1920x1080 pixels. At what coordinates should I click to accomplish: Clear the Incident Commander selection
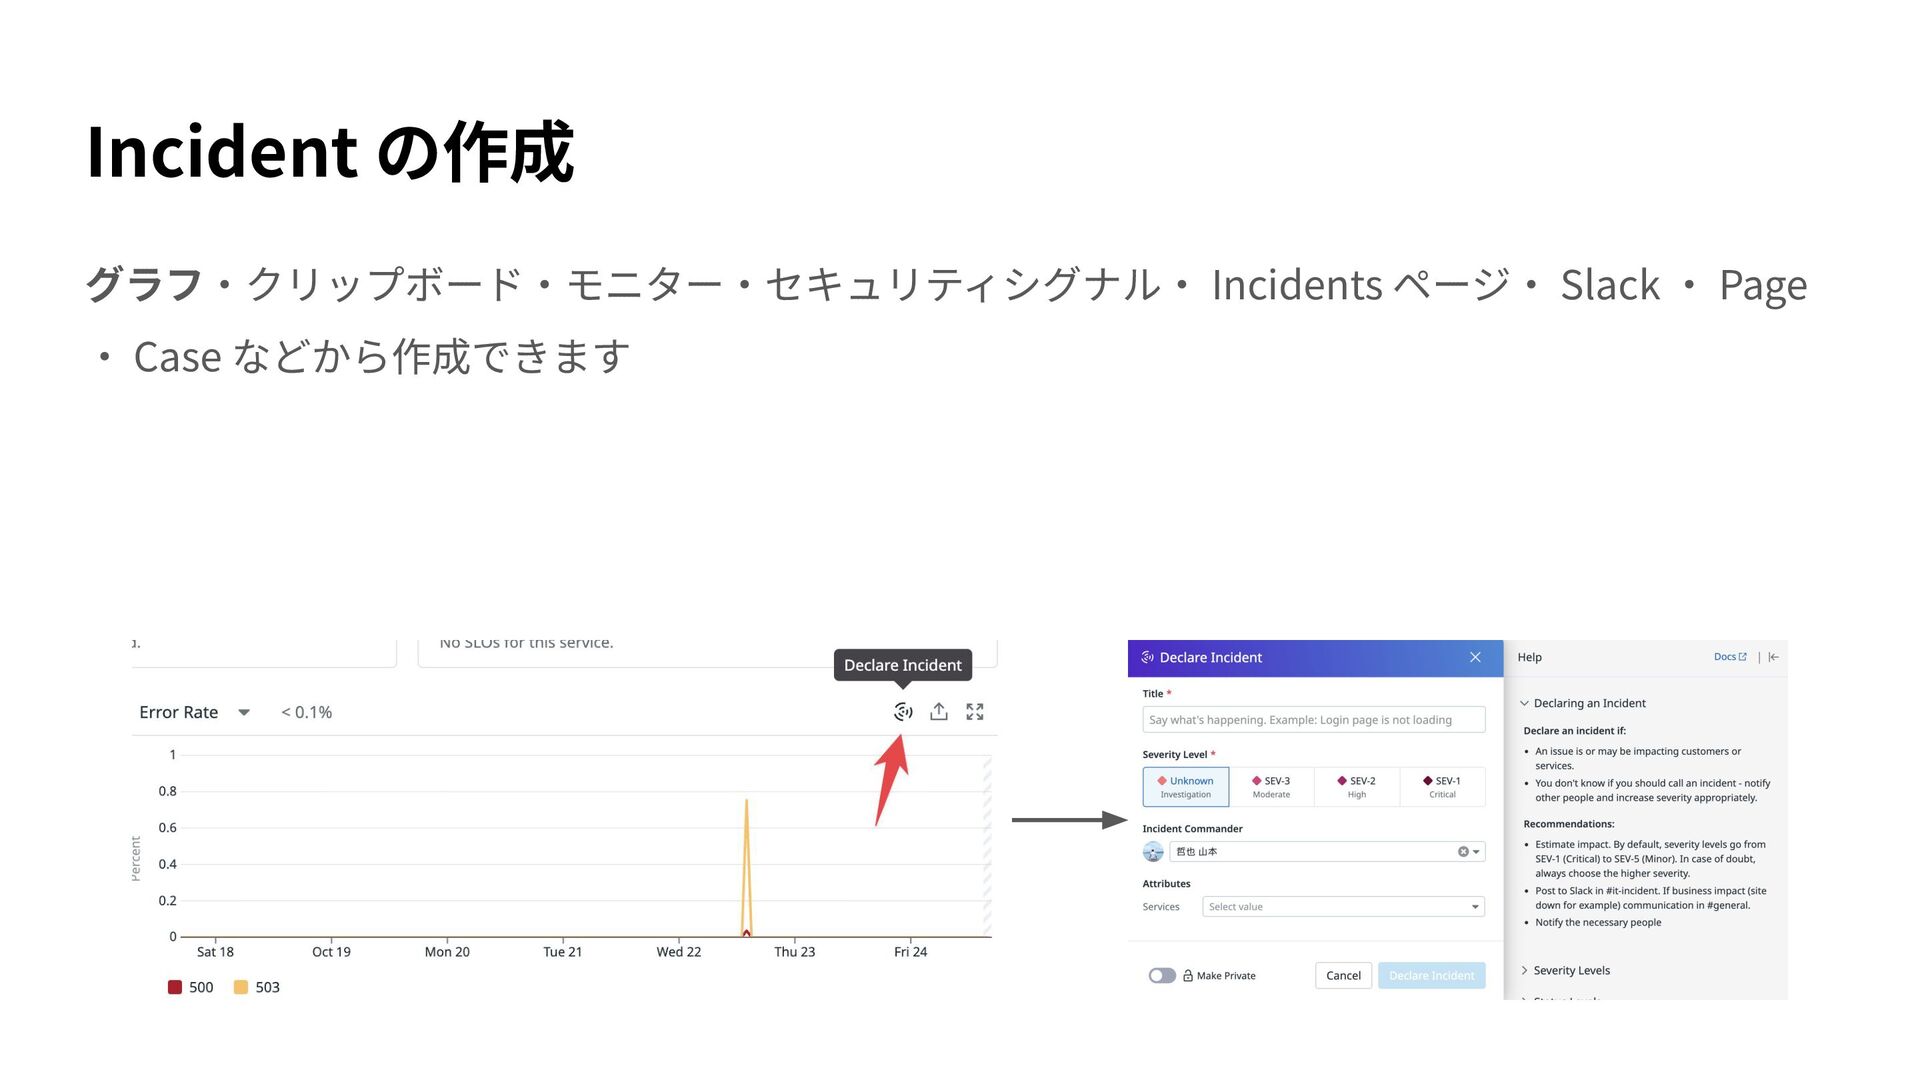pyautogui.click(x=1462, y=852)
